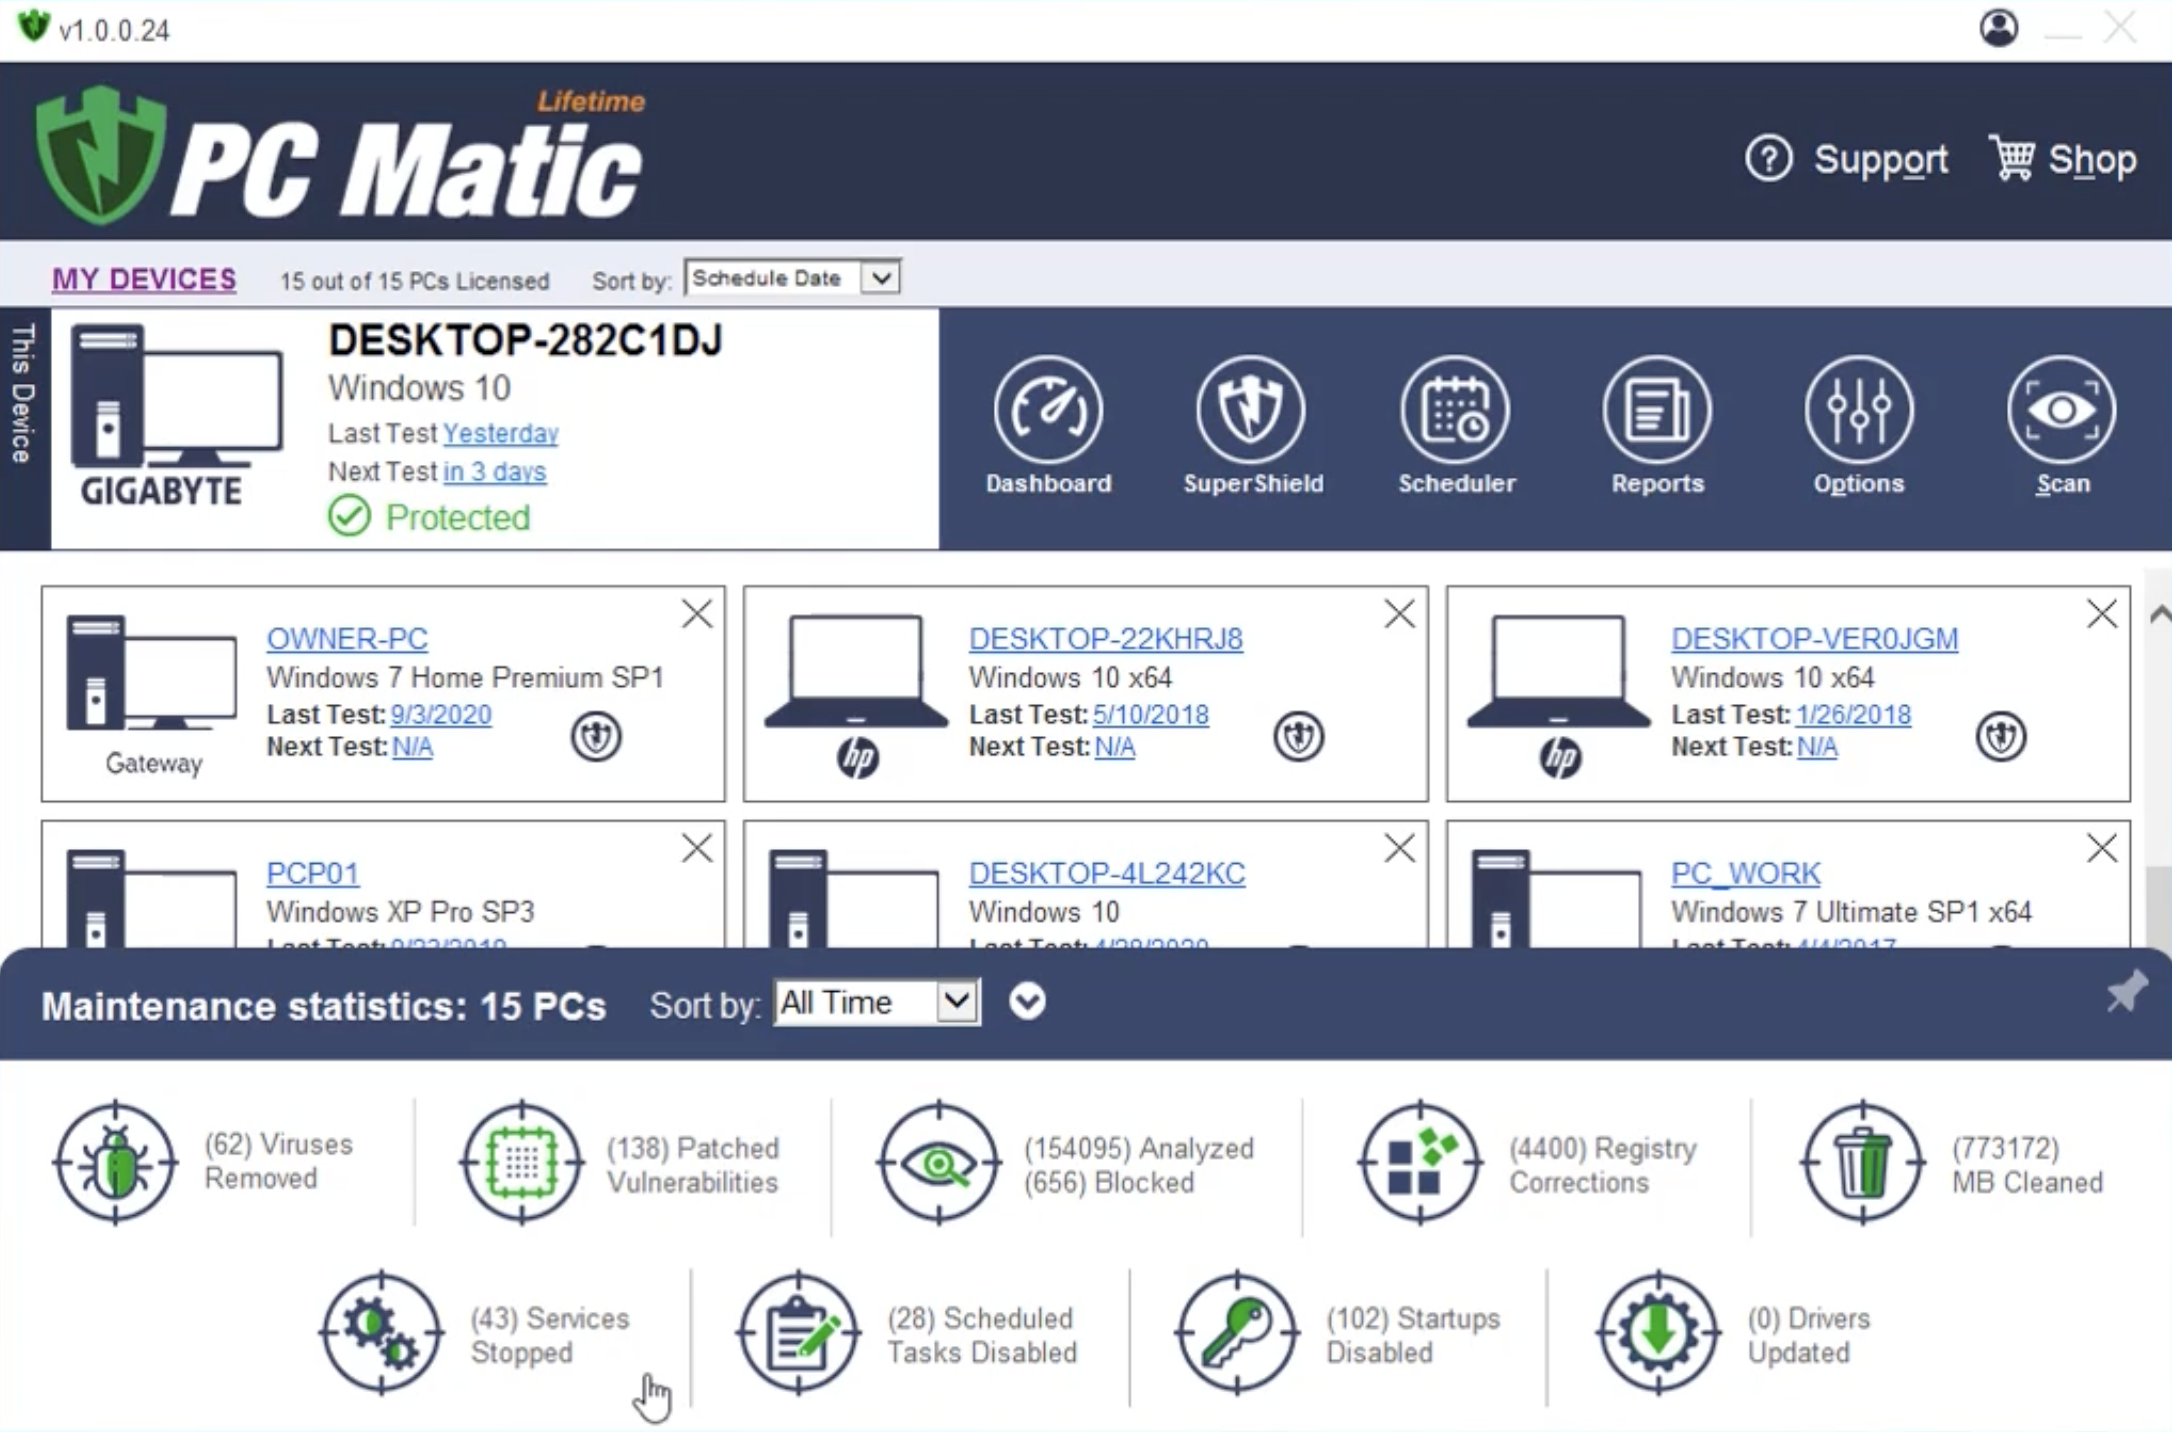The height and width of the screenshot is (1432, 2172).
Task: Click OWNER-PC SuperShield status badge
Action: 596,737
